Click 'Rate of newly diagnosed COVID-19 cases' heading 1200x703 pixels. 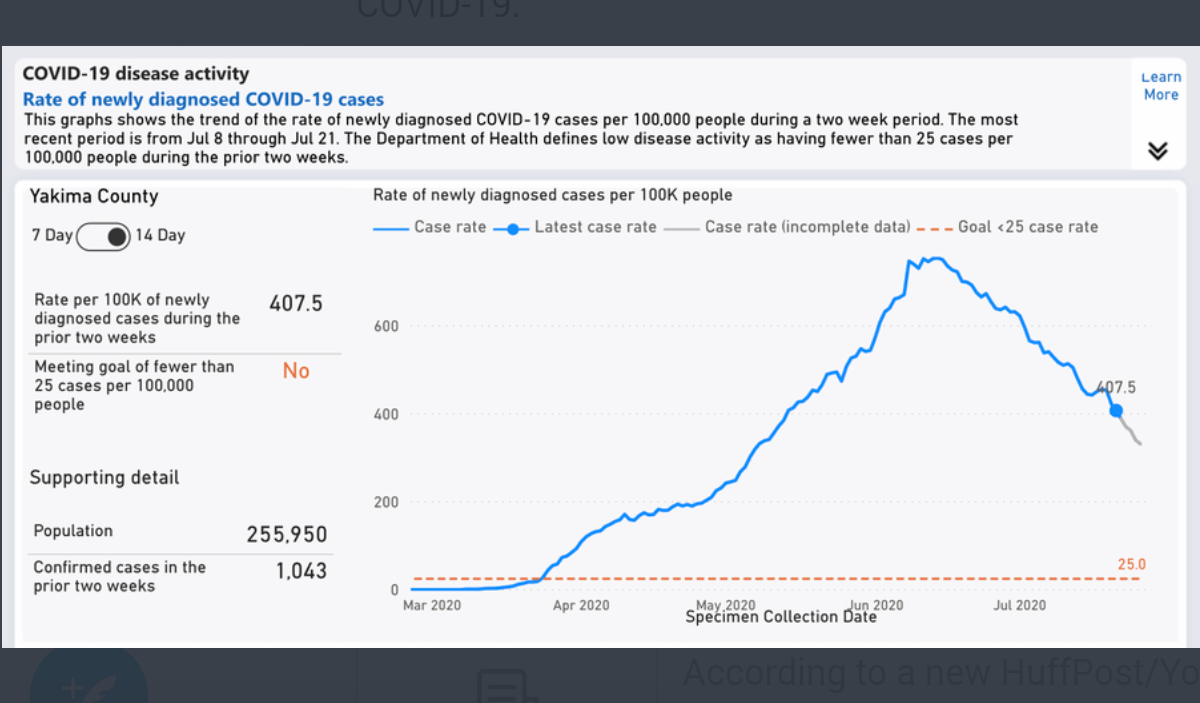coord(203,99)
